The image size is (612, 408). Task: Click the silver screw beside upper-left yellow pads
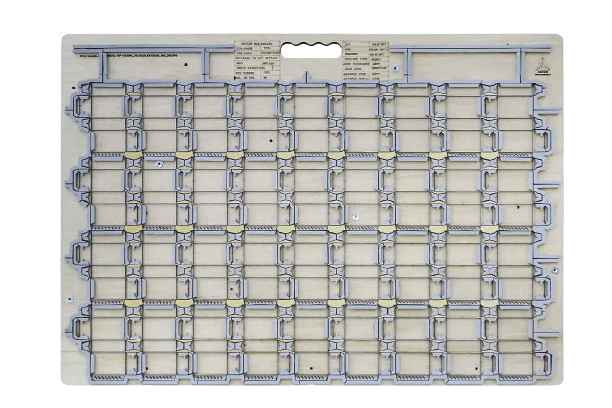(x=159, y=160)
